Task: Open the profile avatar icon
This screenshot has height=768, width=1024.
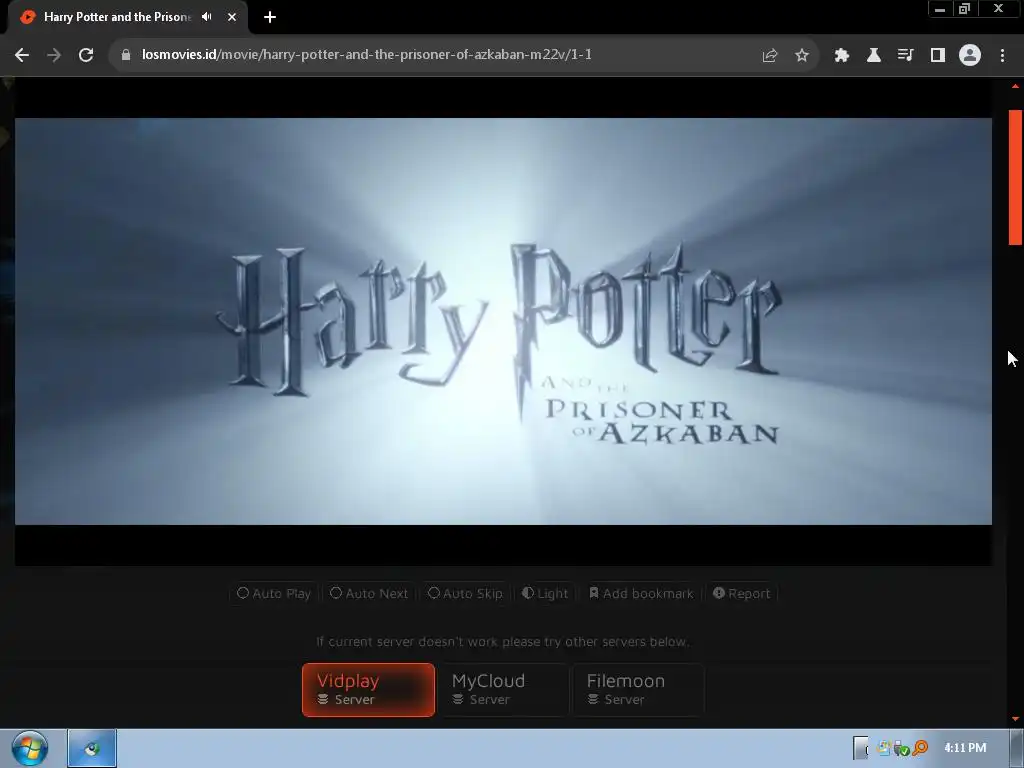Action: (x=970, y=55)
